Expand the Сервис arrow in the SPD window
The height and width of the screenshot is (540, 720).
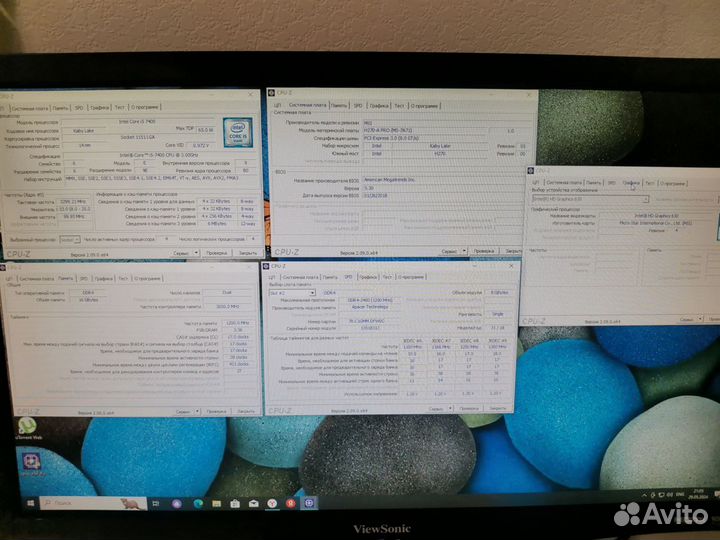click(x=450, y=408)
